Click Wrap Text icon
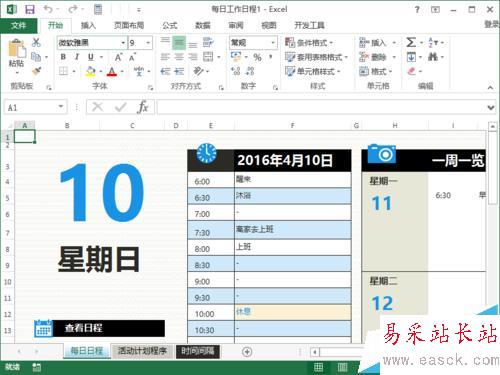The image size is (500, 375). coord(208,42)
